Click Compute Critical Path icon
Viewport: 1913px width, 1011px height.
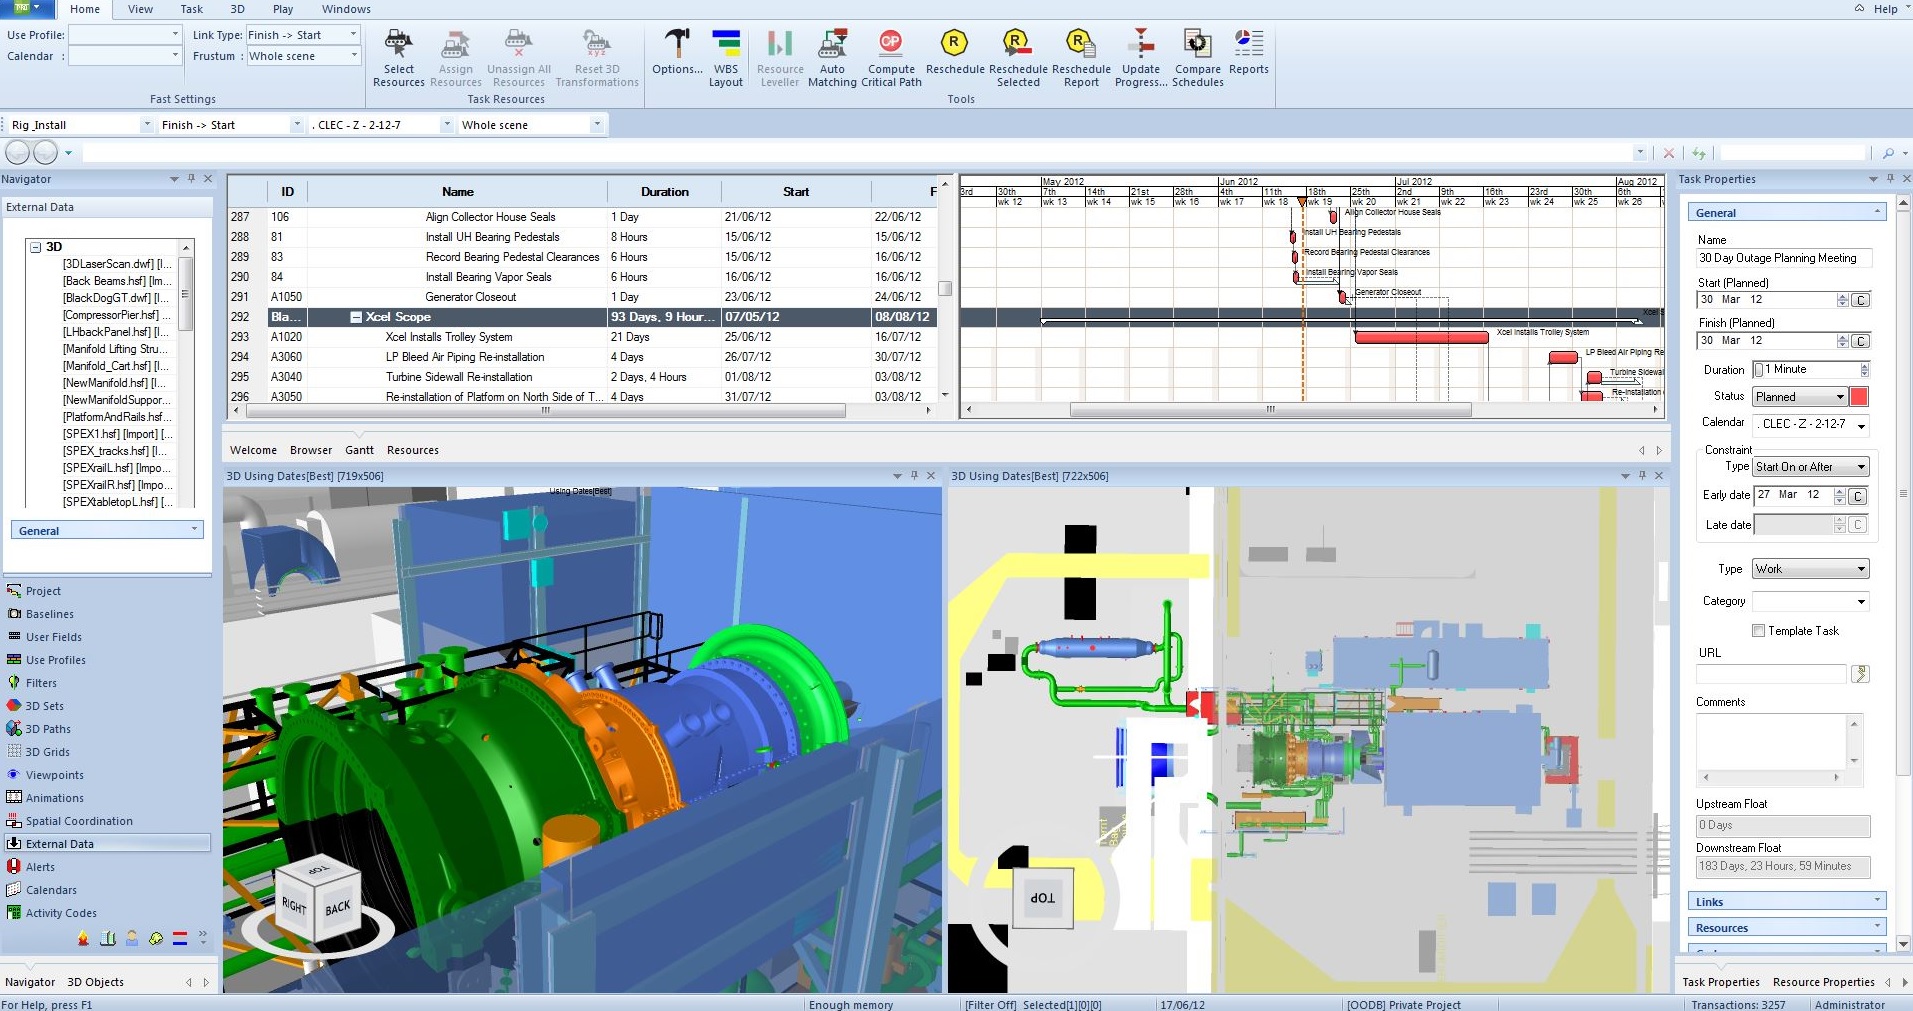point(891,58)
